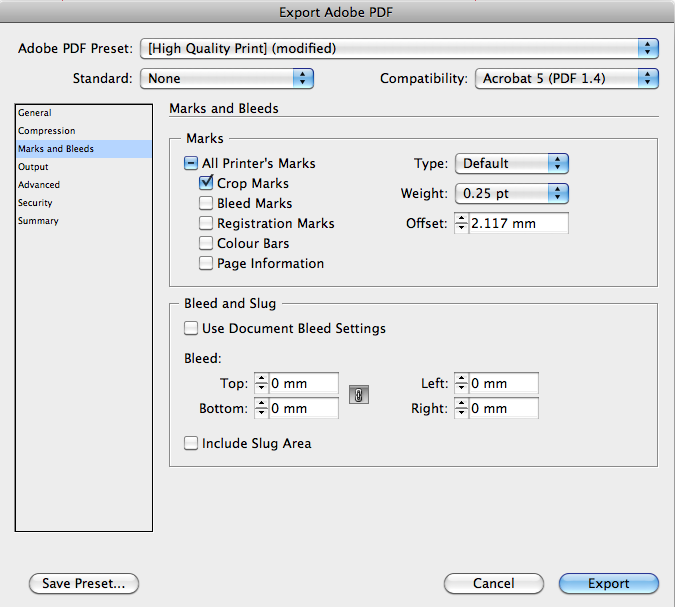Click the Right bleed stepper arrows
This screenshot has height=607, width=675.
461,408
